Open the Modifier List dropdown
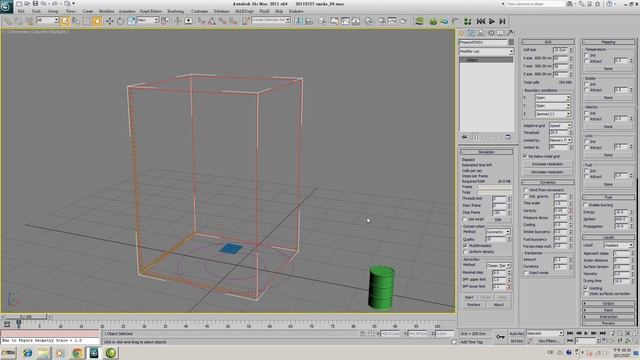 tap(486, 51)
